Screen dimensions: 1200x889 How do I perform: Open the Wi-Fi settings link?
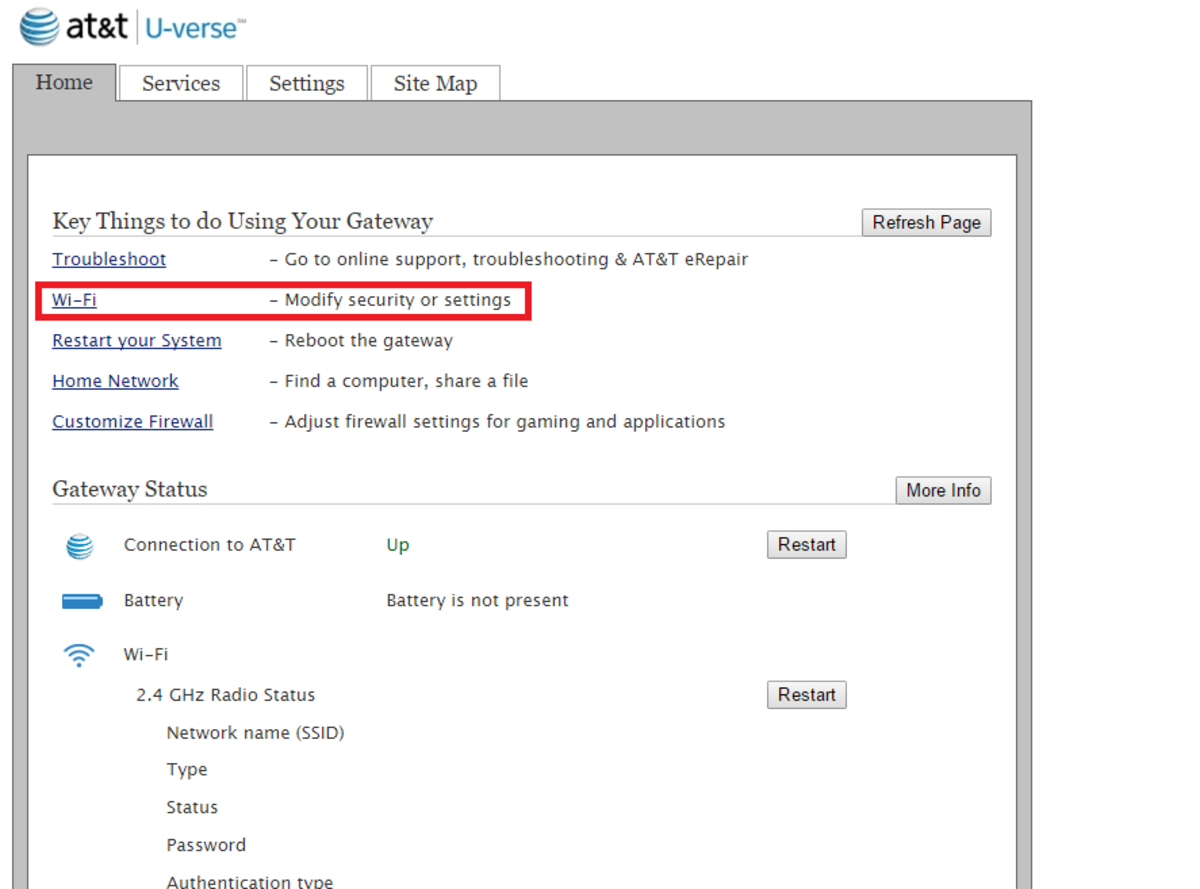click(74, 300)
